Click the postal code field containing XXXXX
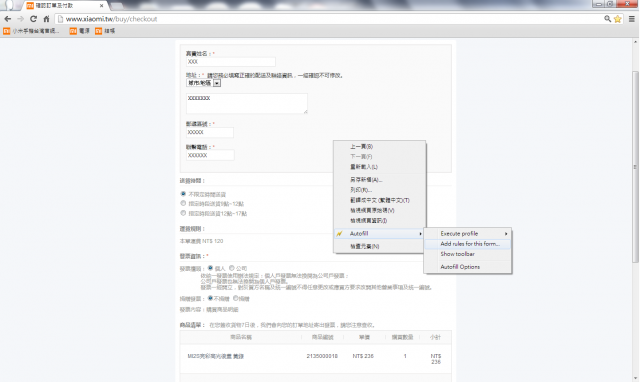This screenshot has width=640, height=382. tap(210, 132)
